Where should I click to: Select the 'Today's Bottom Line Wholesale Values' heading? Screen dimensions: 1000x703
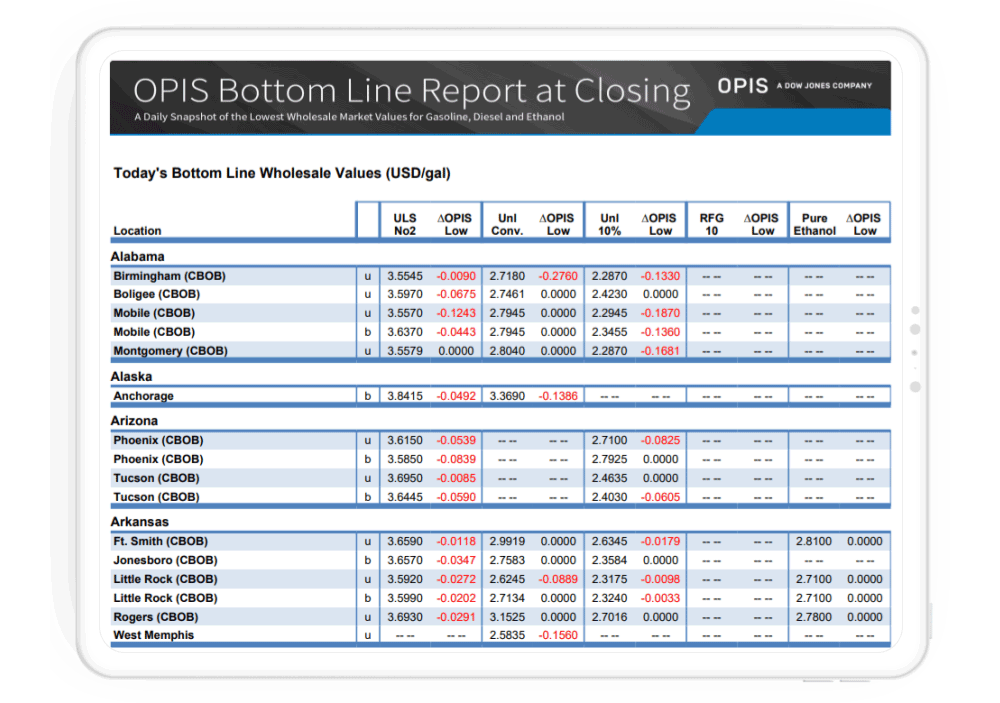click(282, 173)
